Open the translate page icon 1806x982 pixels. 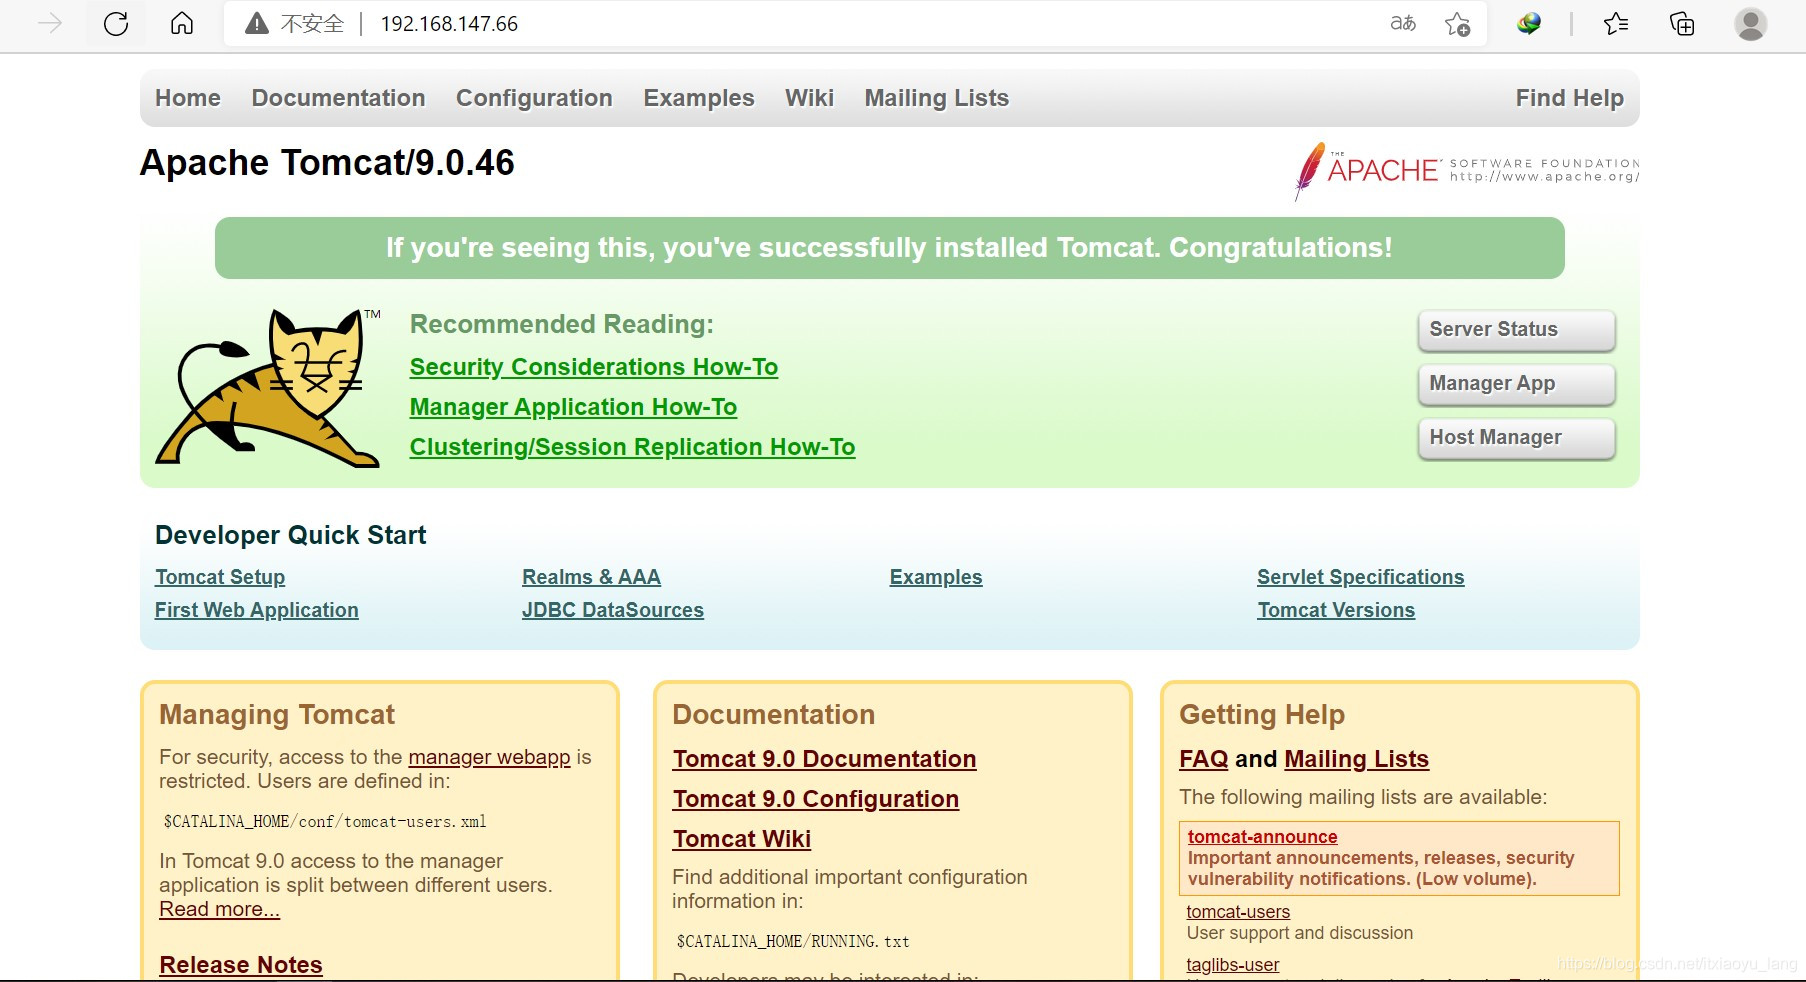click(x=1403, y=24)
